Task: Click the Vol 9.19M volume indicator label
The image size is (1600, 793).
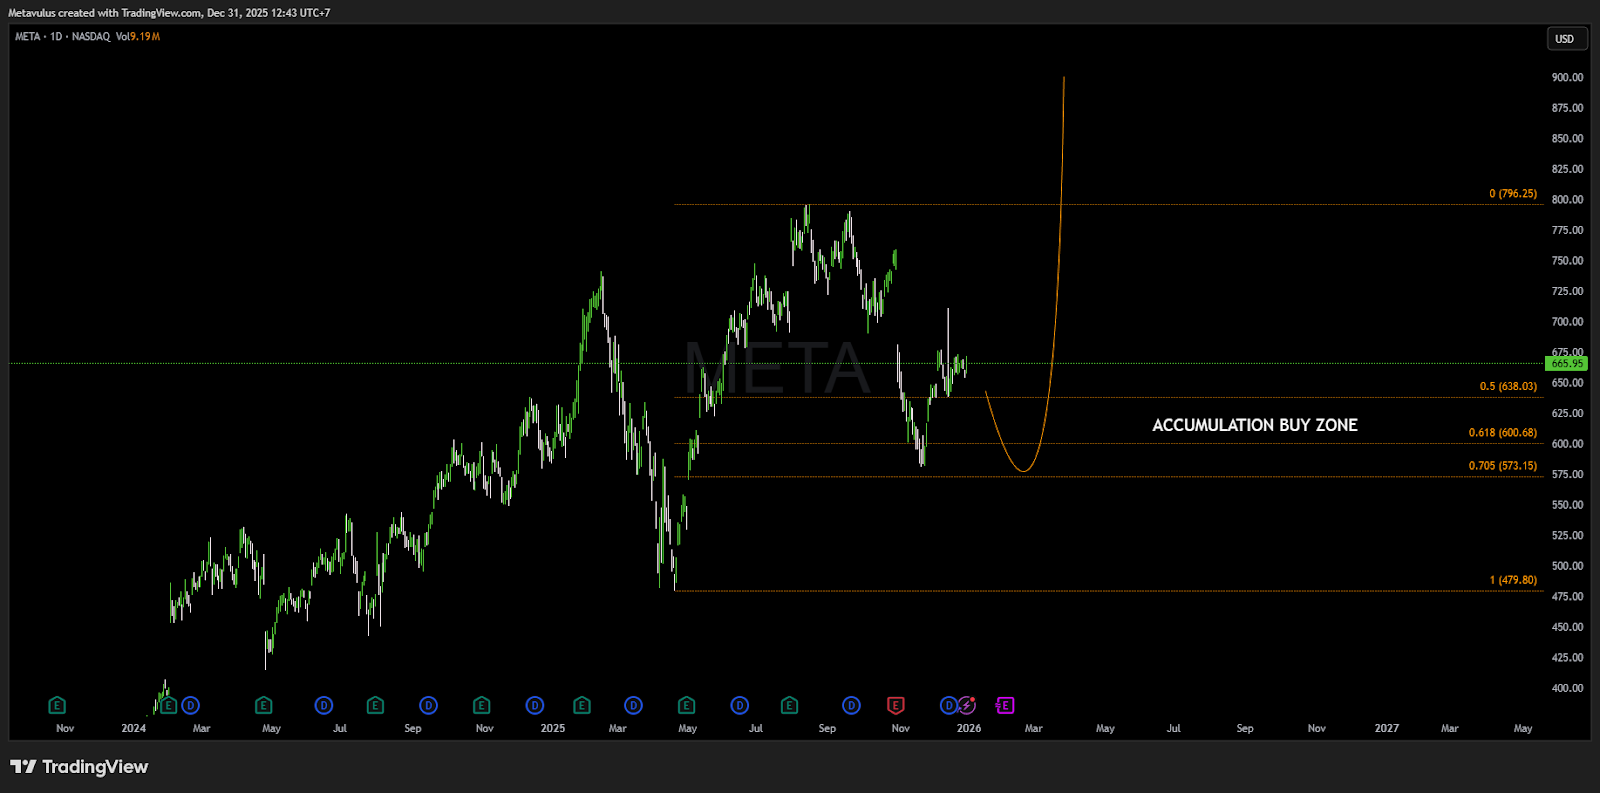Action: [138, 37]
